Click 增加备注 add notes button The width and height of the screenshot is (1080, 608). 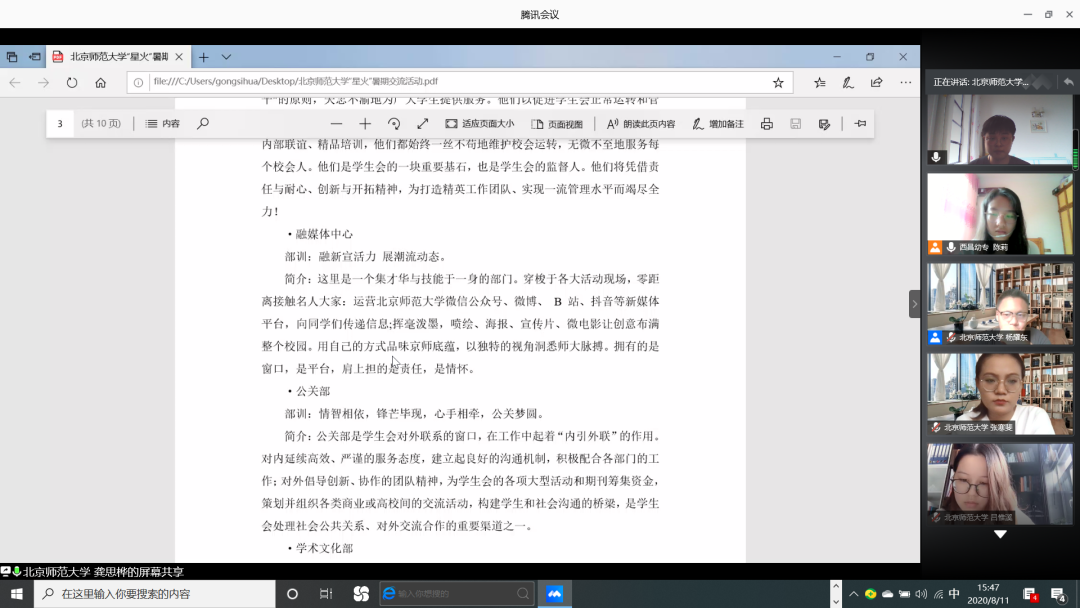[x=718, y=124]
